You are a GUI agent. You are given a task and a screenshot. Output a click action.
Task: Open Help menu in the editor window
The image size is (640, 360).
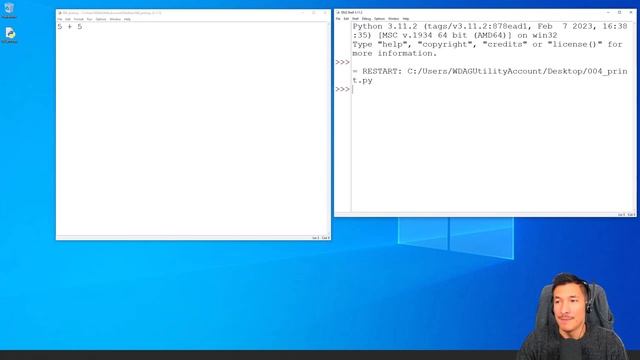click(127, 19)
